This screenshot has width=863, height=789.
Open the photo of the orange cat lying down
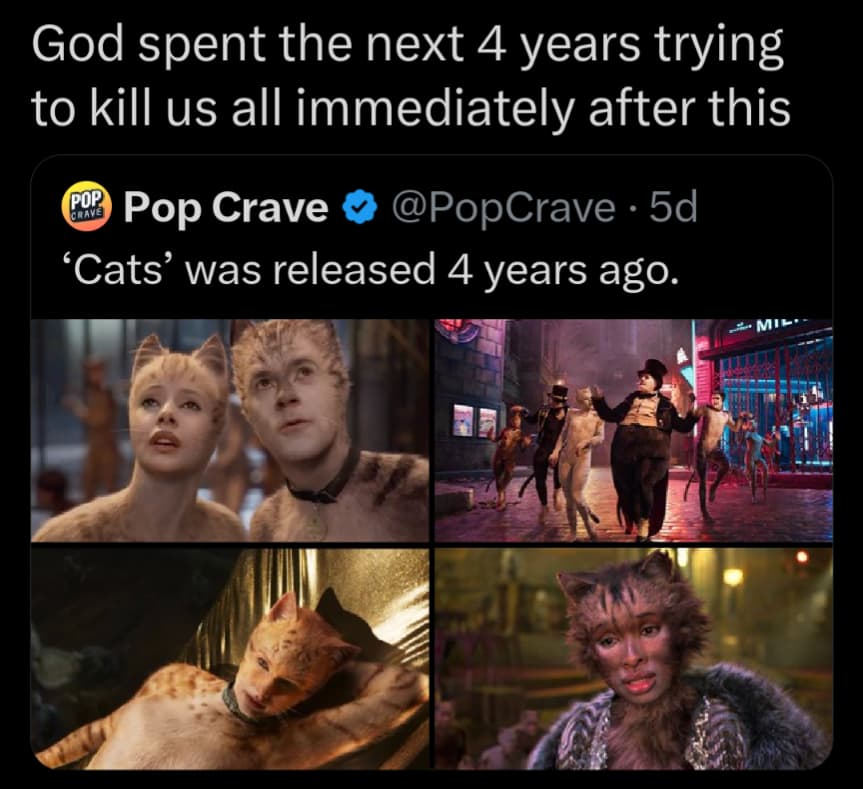click(x=230, y=658)
